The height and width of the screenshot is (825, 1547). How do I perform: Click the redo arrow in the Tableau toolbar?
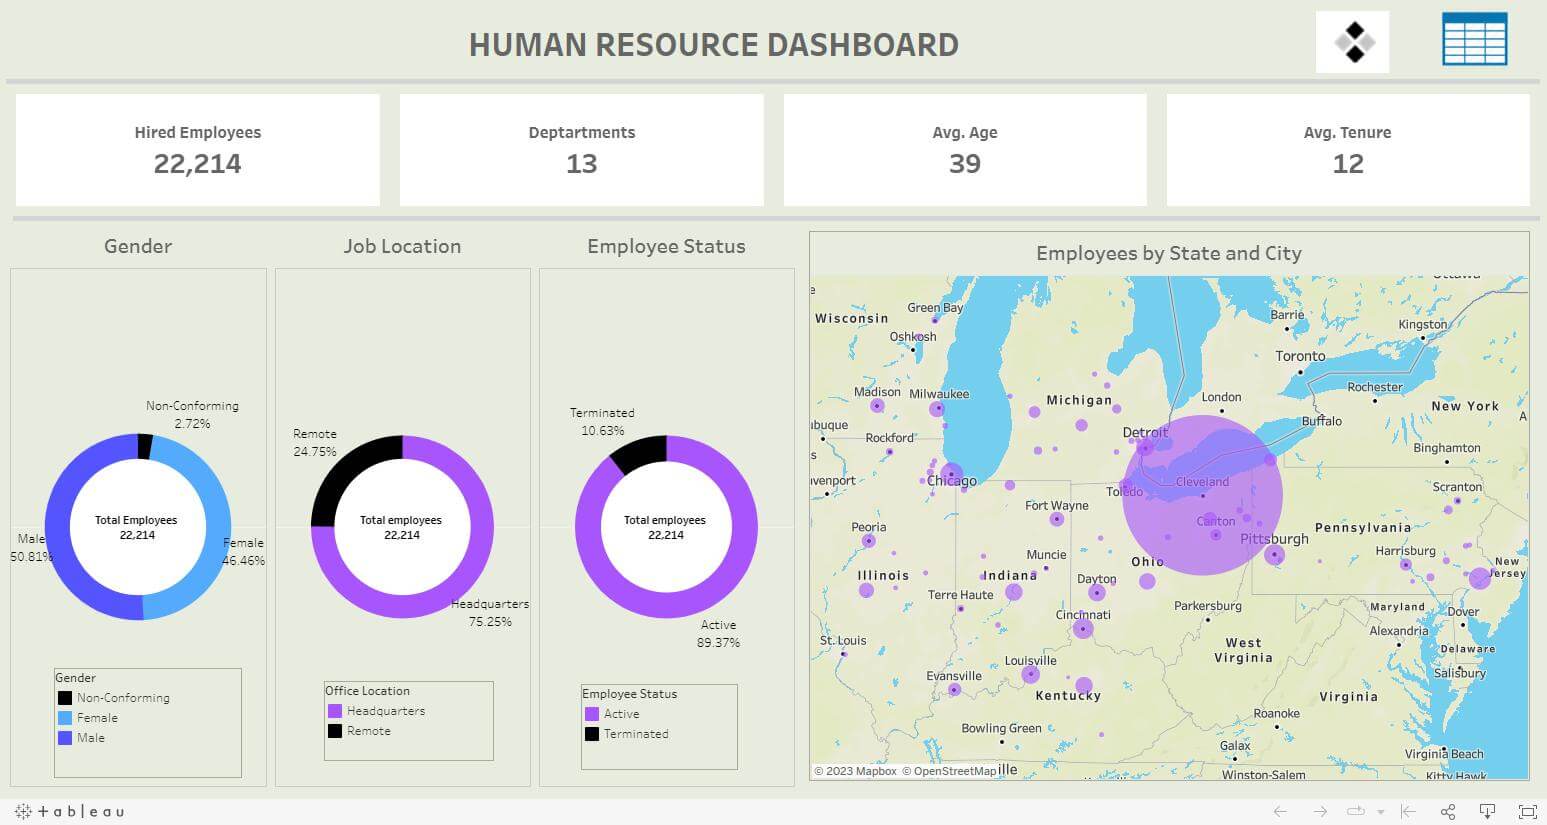coord(1320,811)
